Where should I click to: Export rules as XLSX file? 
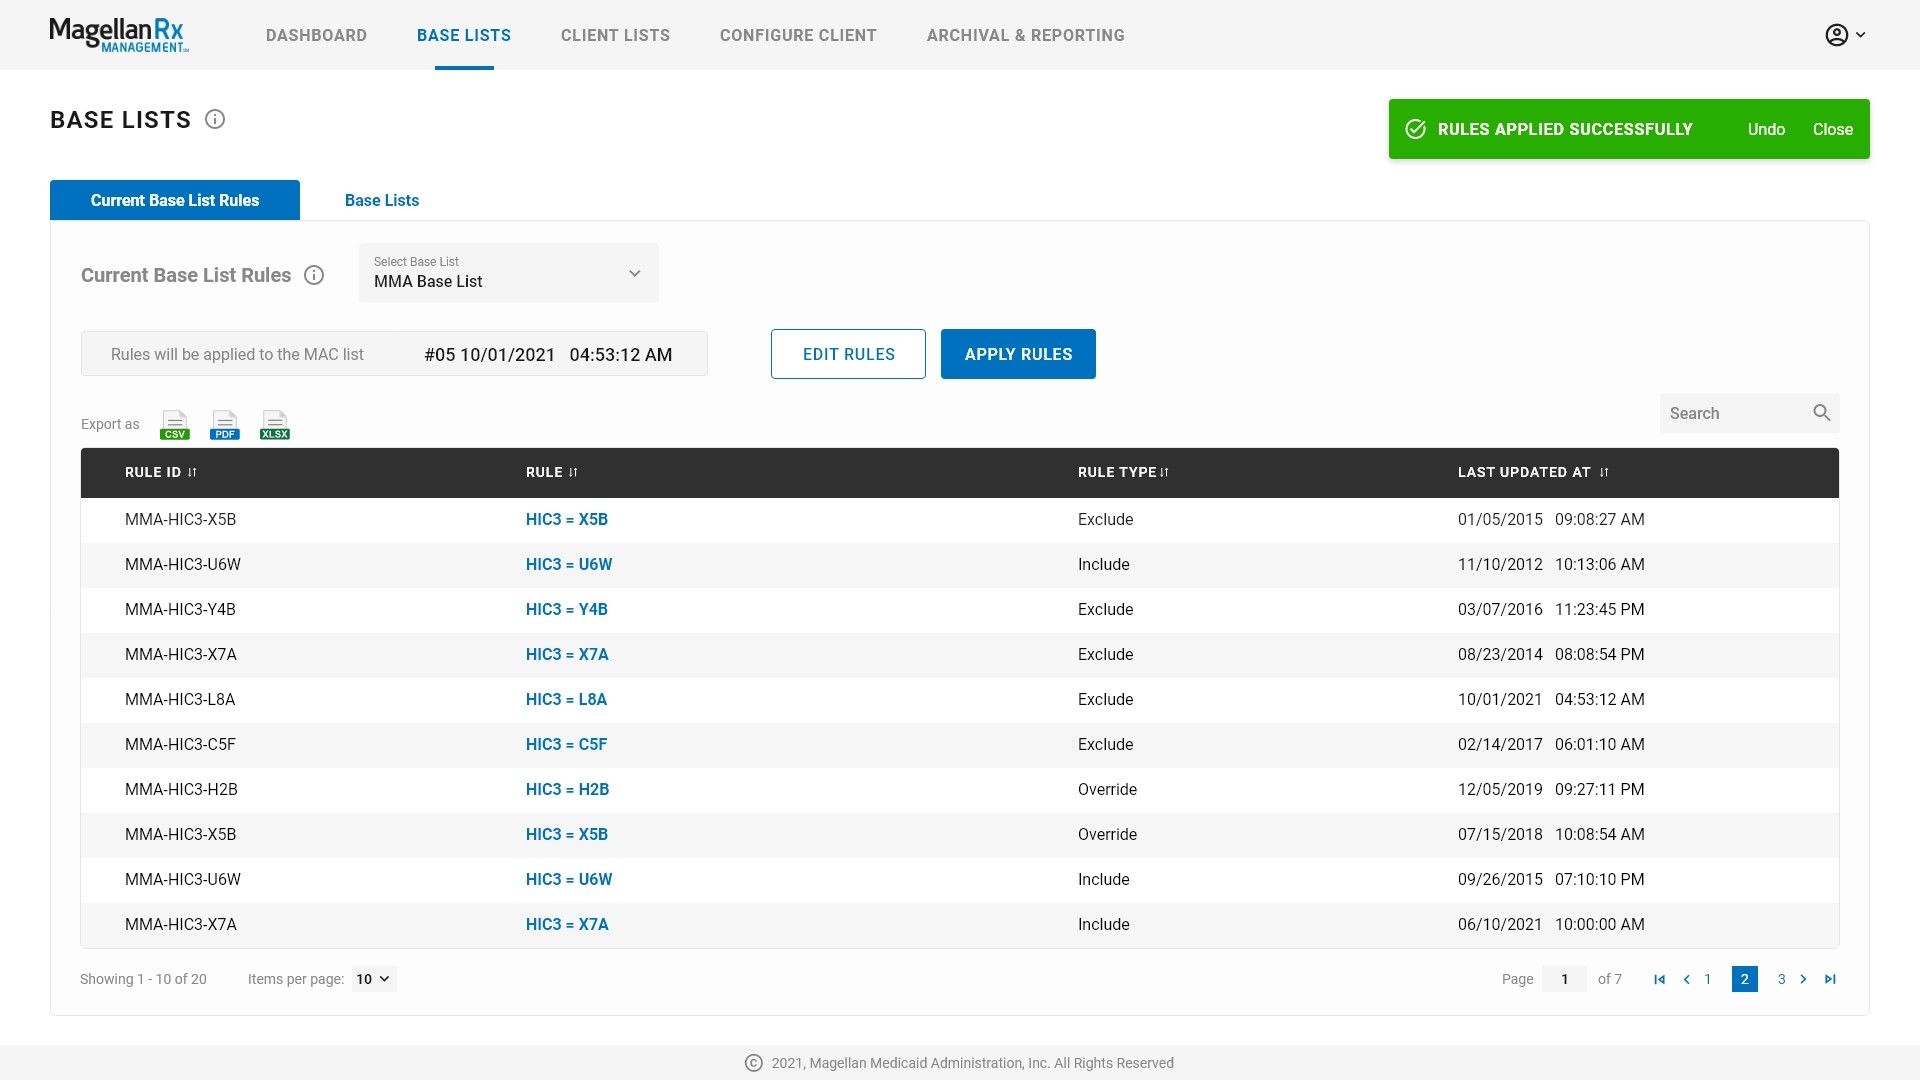pos(275,425)
